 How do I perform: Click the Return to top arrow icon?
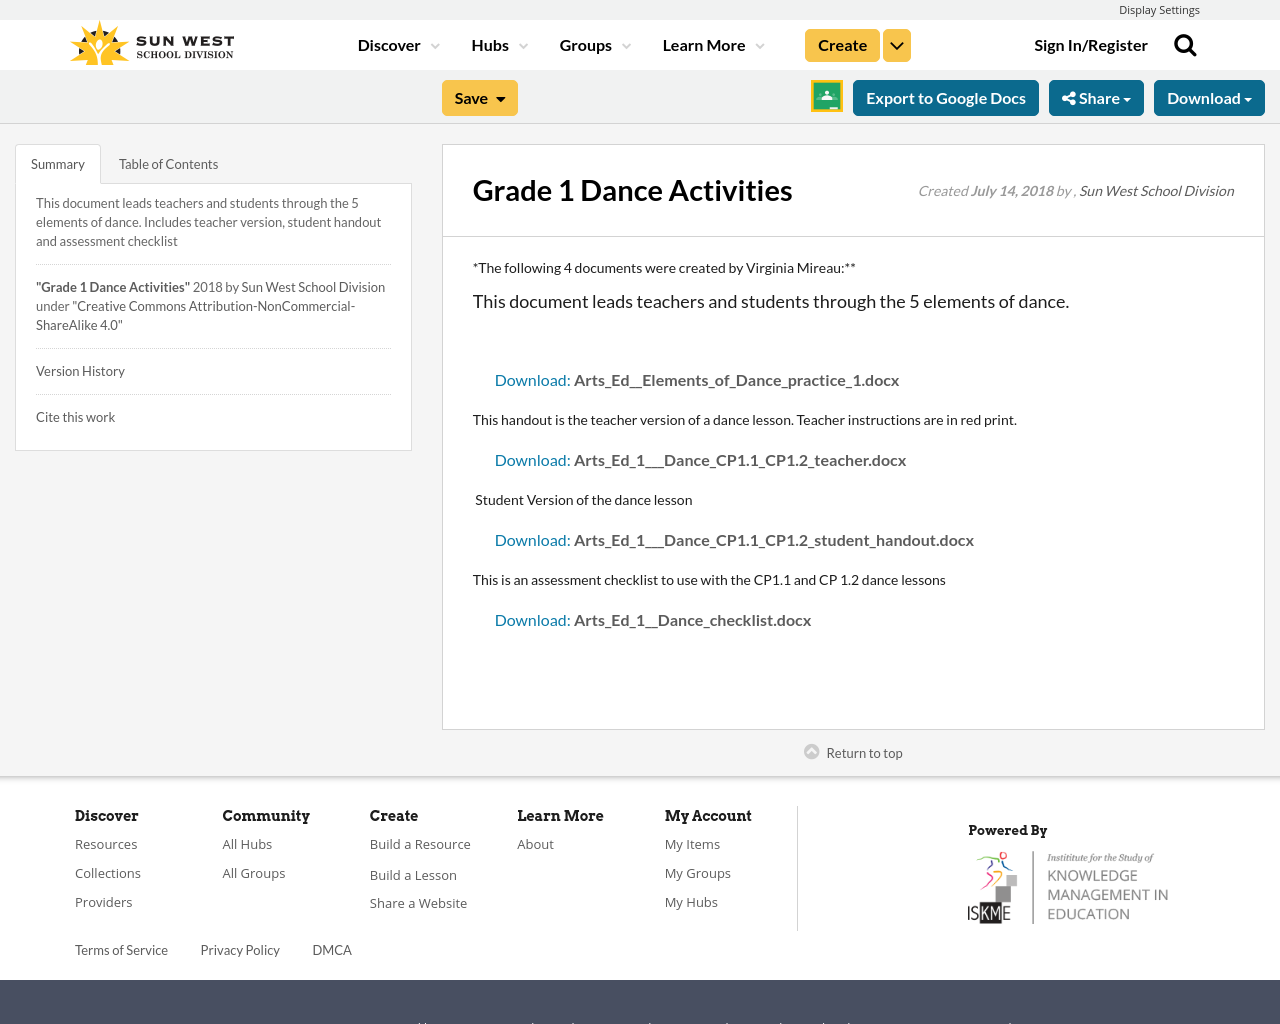click(811, 750)
